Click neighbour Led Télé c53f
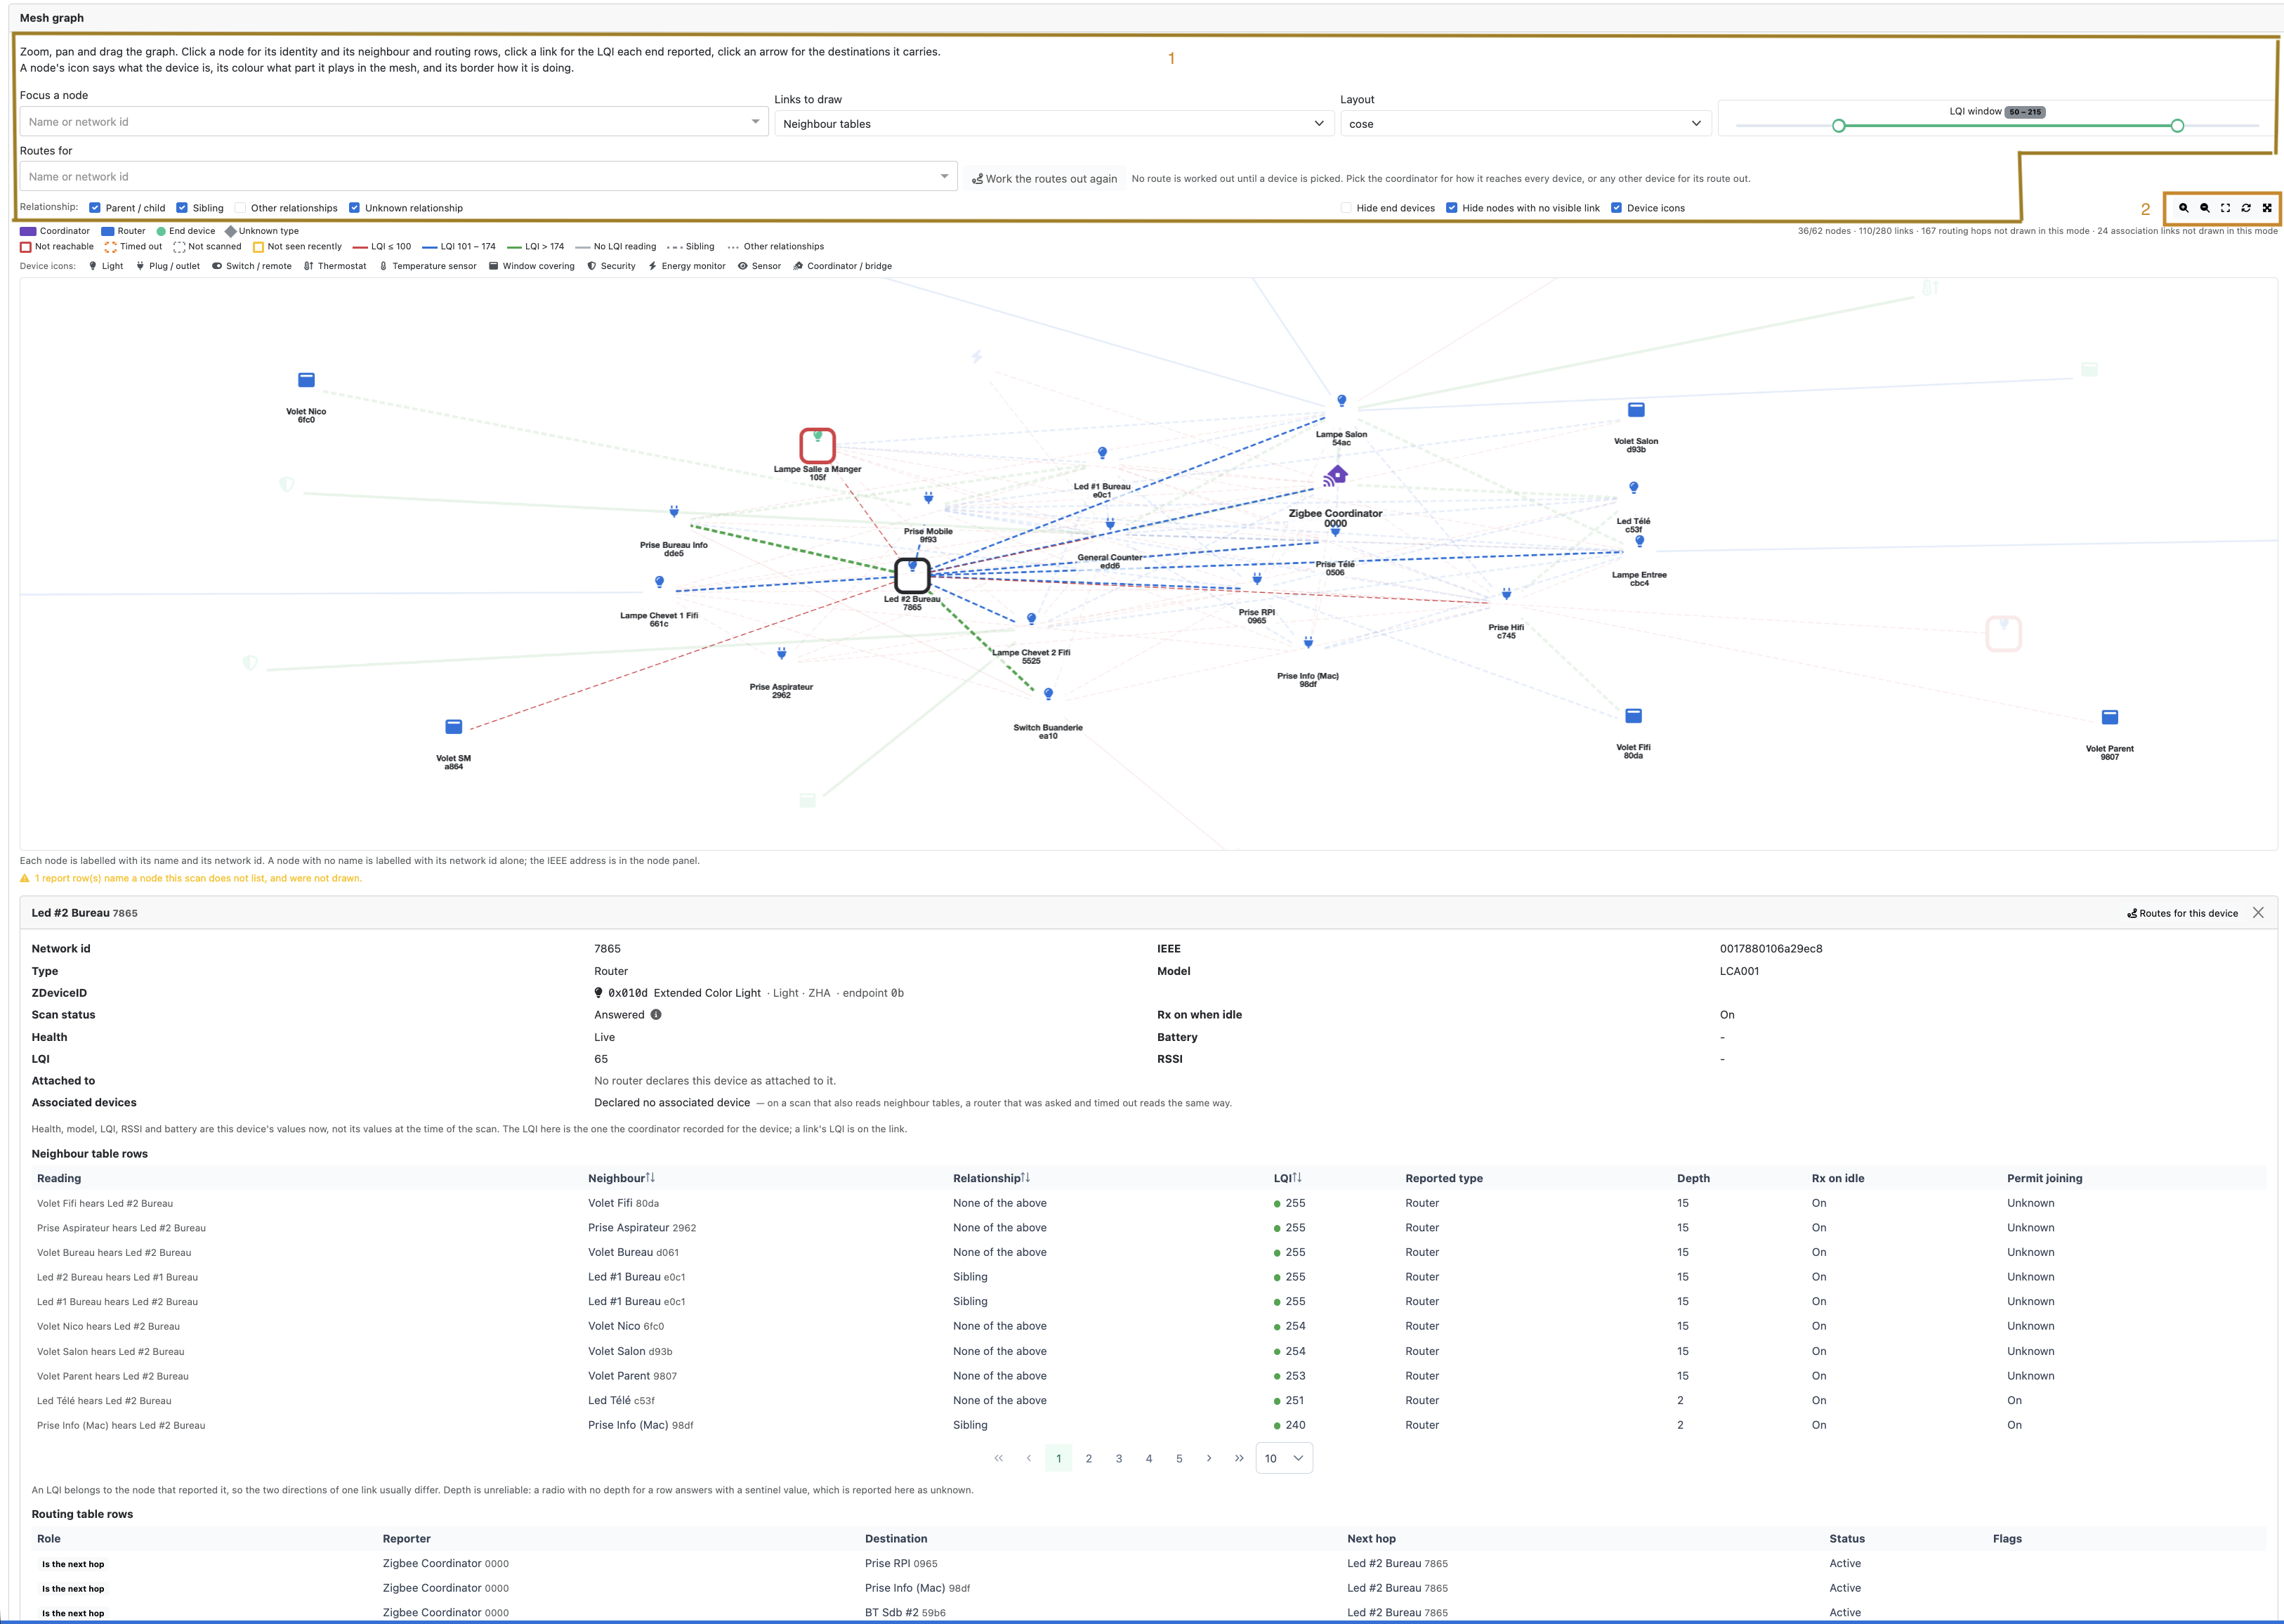Image resolution: width=2284 pixels, height=1624 pixels. pos(621,1400)
